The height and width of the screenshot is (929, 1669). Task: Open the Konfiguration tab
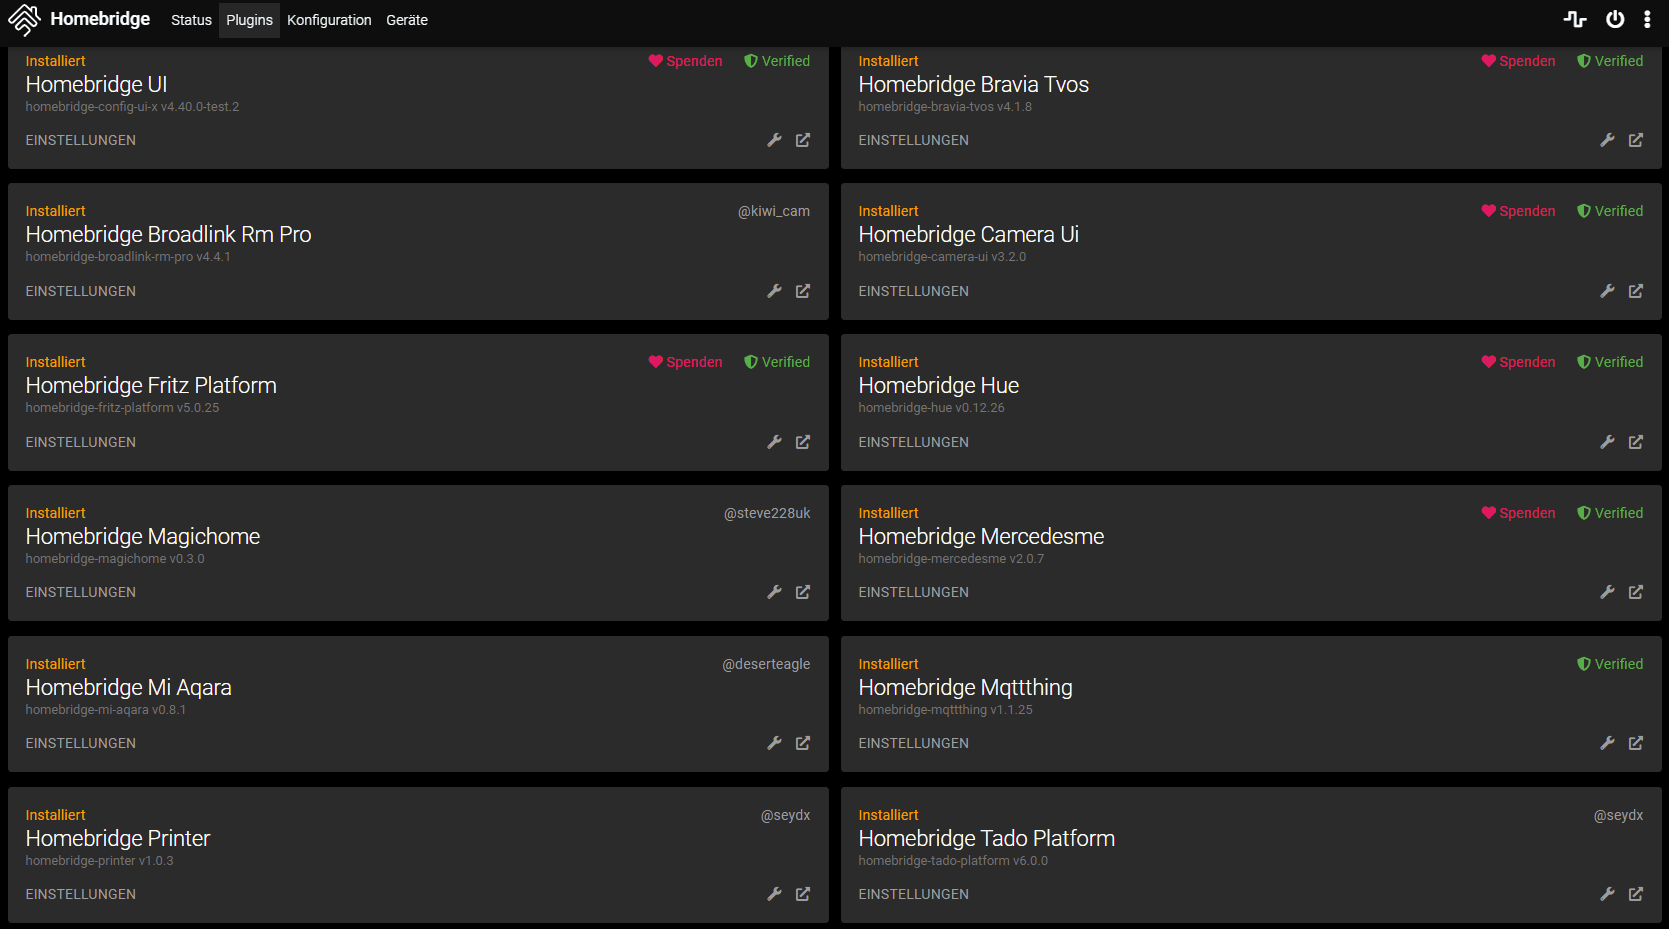point(329,20)
